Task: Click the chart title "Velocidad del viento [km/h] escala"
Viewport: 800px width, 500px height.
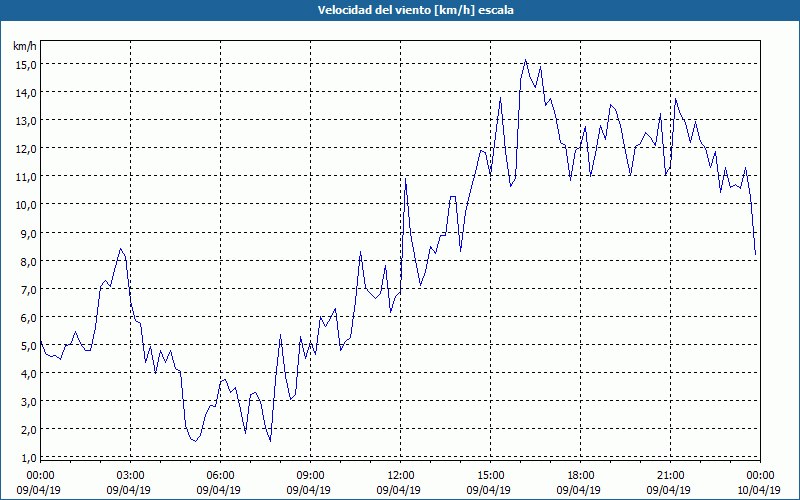Action: click(415, 10)
